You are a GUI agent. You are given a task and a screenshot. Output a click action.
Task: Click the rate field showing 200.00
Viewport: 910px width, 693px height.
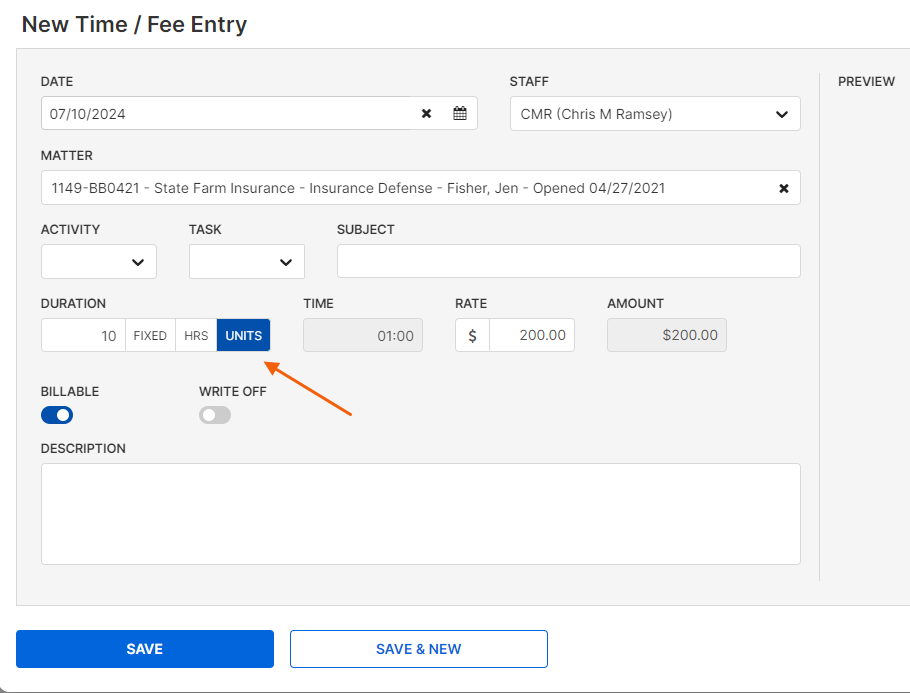tap(532, 335)
